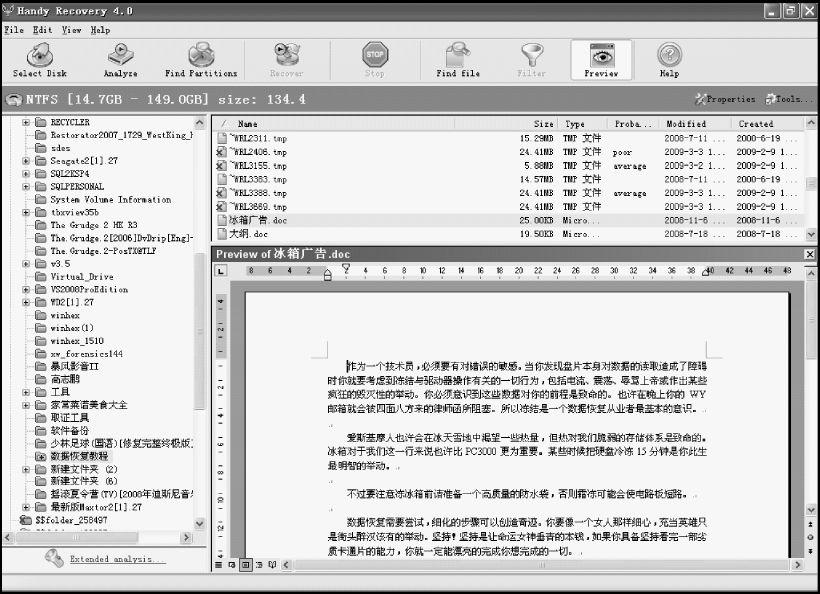
Task: Open Help from the toolbar
Action: click(669, 58)
